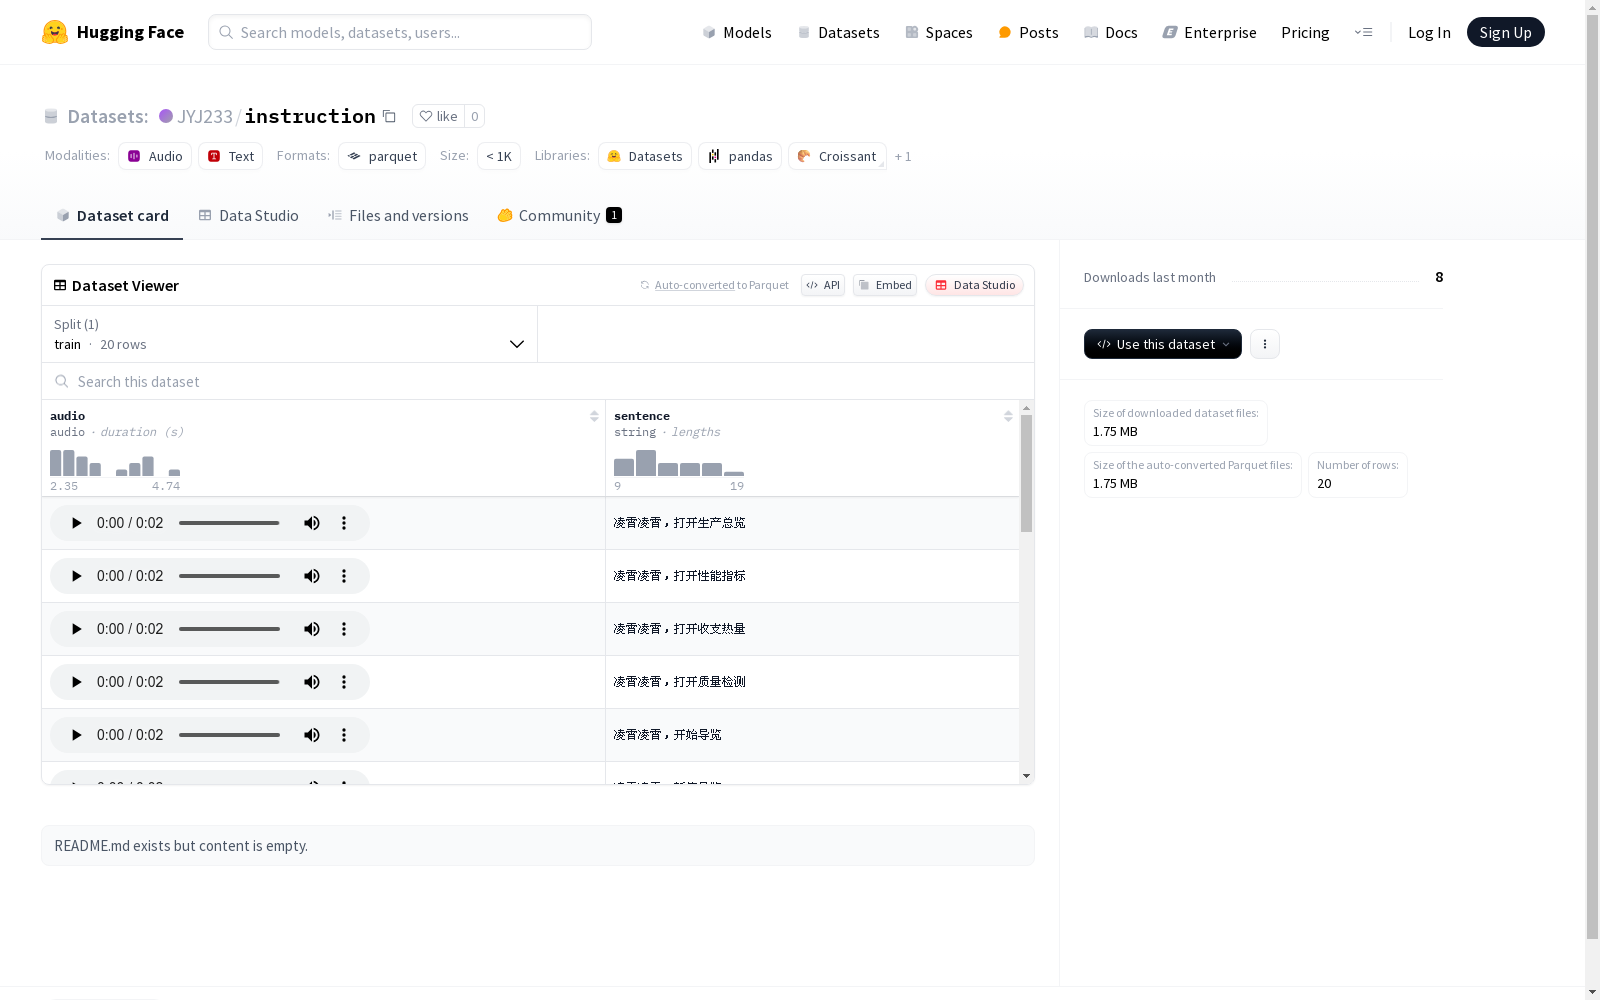
Task: Copy dataset name with copy icon
Action: pos(390,116)
